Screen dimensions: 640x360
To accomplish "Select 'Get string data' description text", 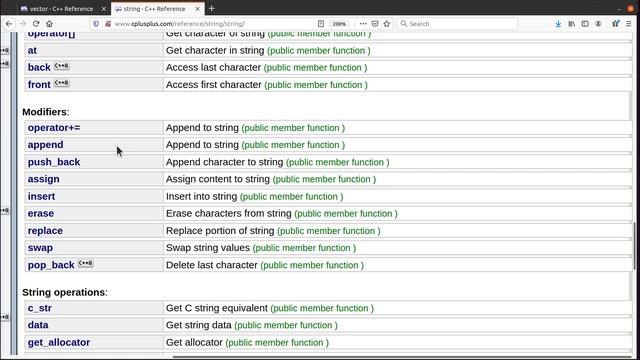I will [199, 325].
